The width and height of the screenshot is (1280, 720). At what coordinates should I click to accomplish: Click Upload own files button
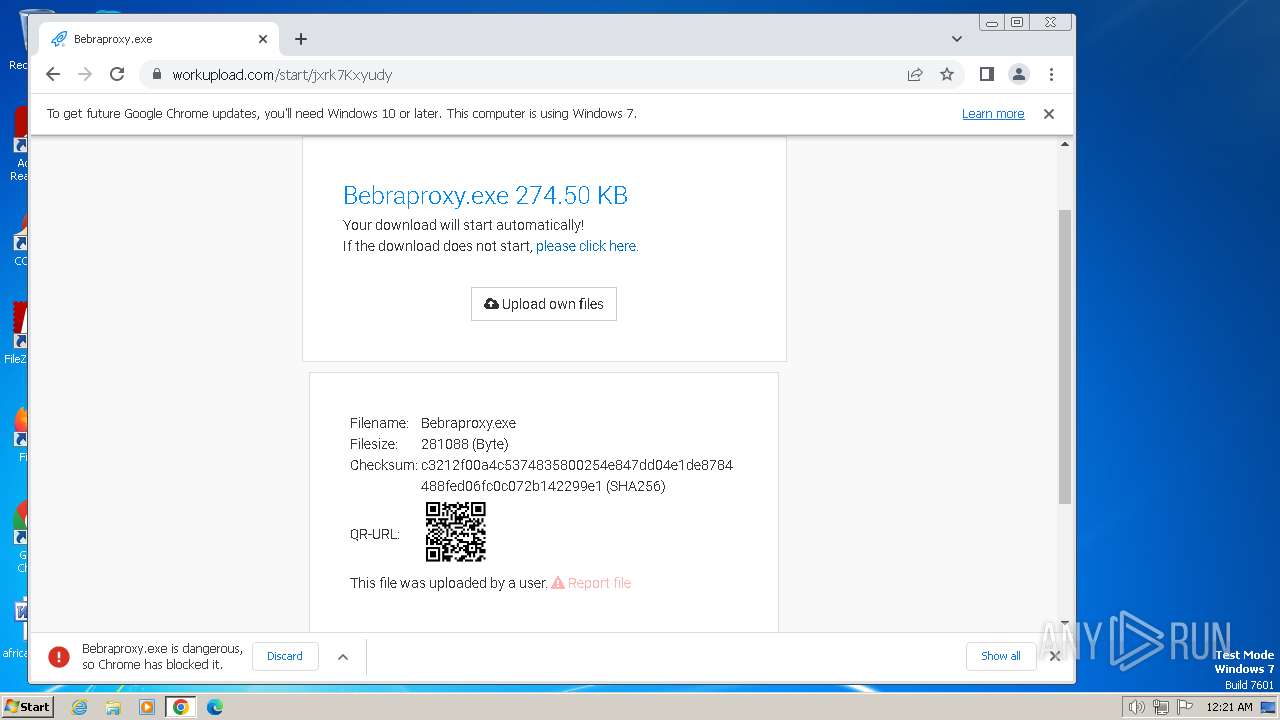(x=544, y=304)
